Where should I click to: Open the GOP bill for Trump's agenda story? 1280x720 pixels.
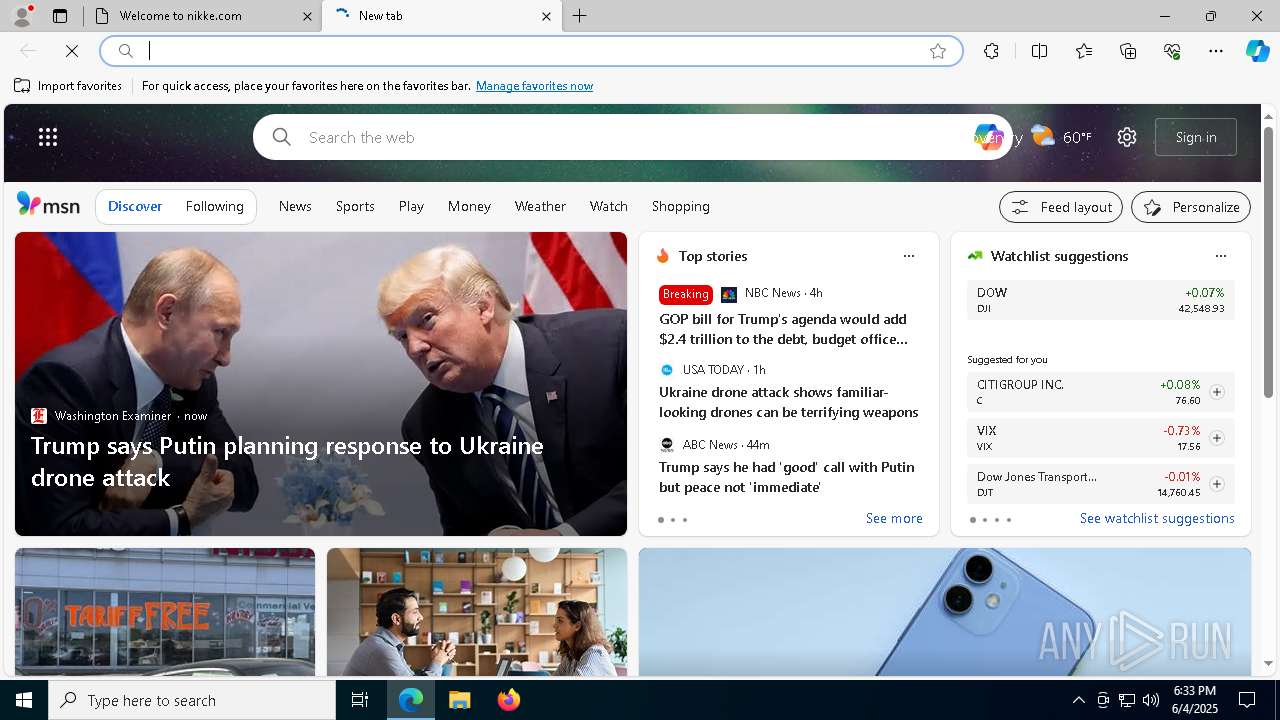coord(783,329)
